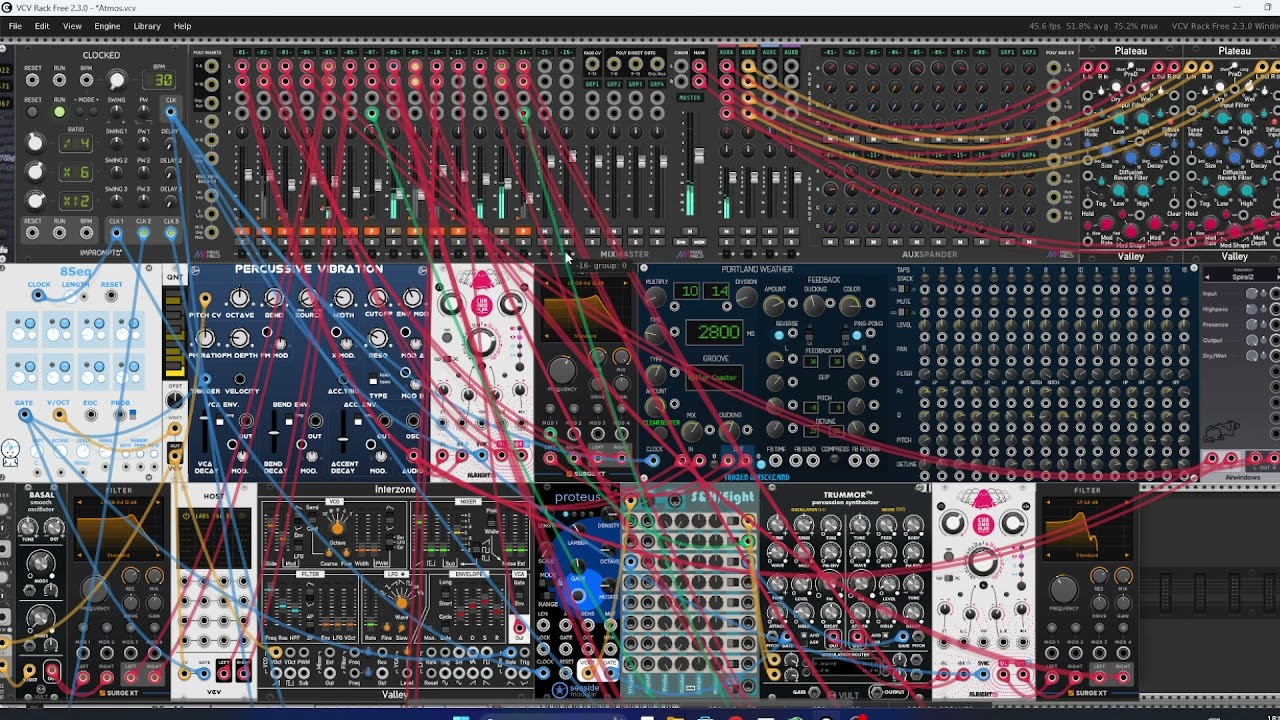The width and height of the screenshot is (1280, 720).
Task: Toggle solo on MixMaster channel 01
Action: click(242, 241)
